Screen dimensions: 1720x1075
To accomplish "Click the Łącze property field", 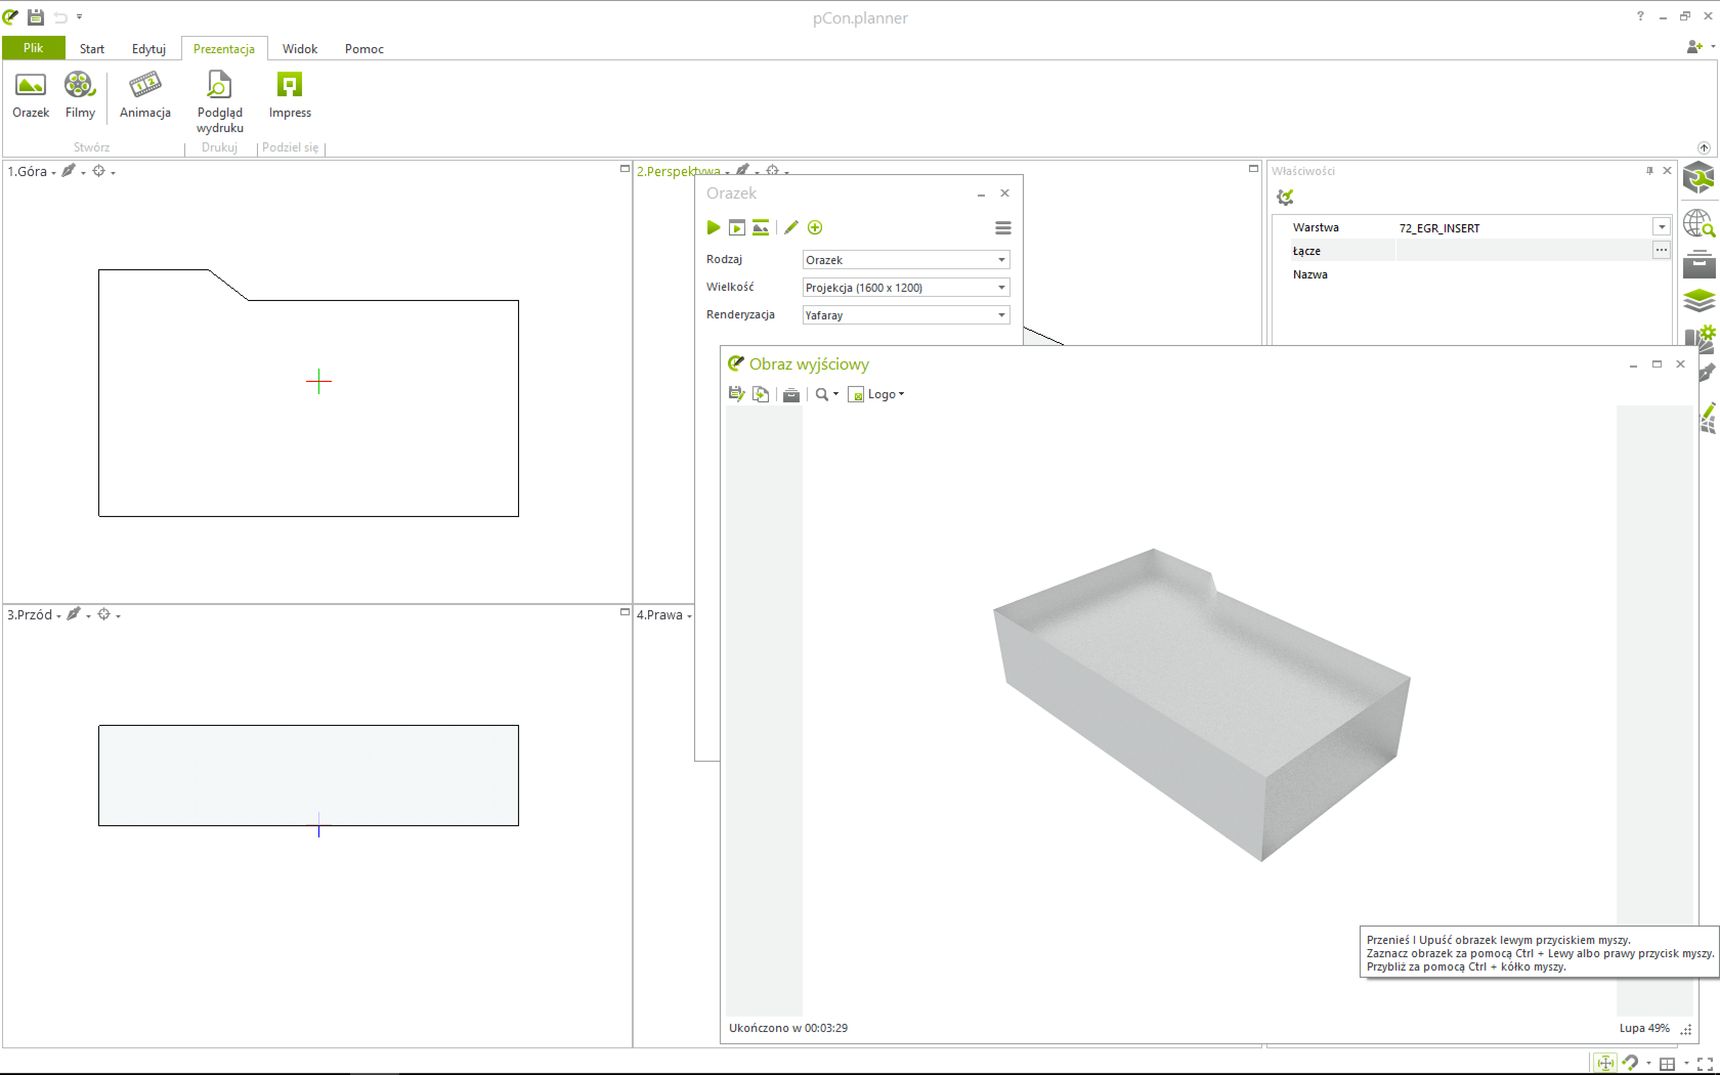I will [1523, 251].
